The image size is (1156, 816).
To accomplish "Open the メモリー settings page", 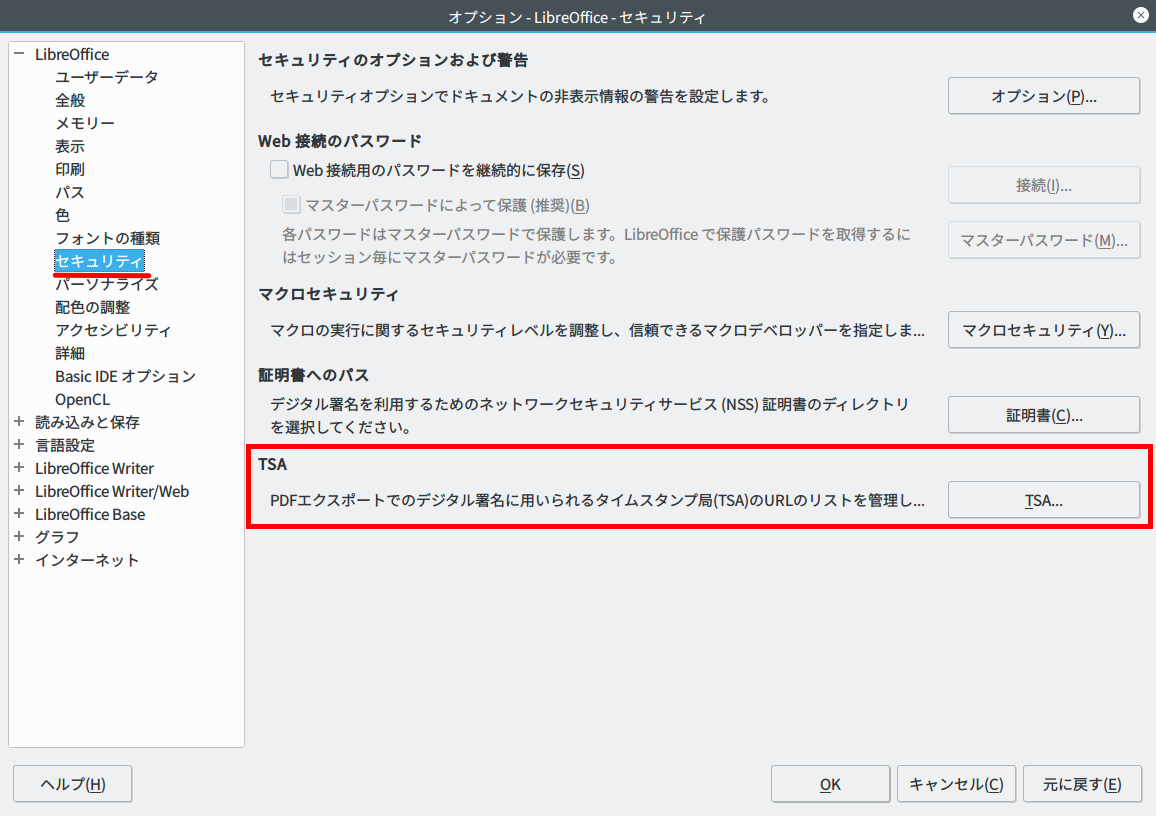I will [85, 123].
